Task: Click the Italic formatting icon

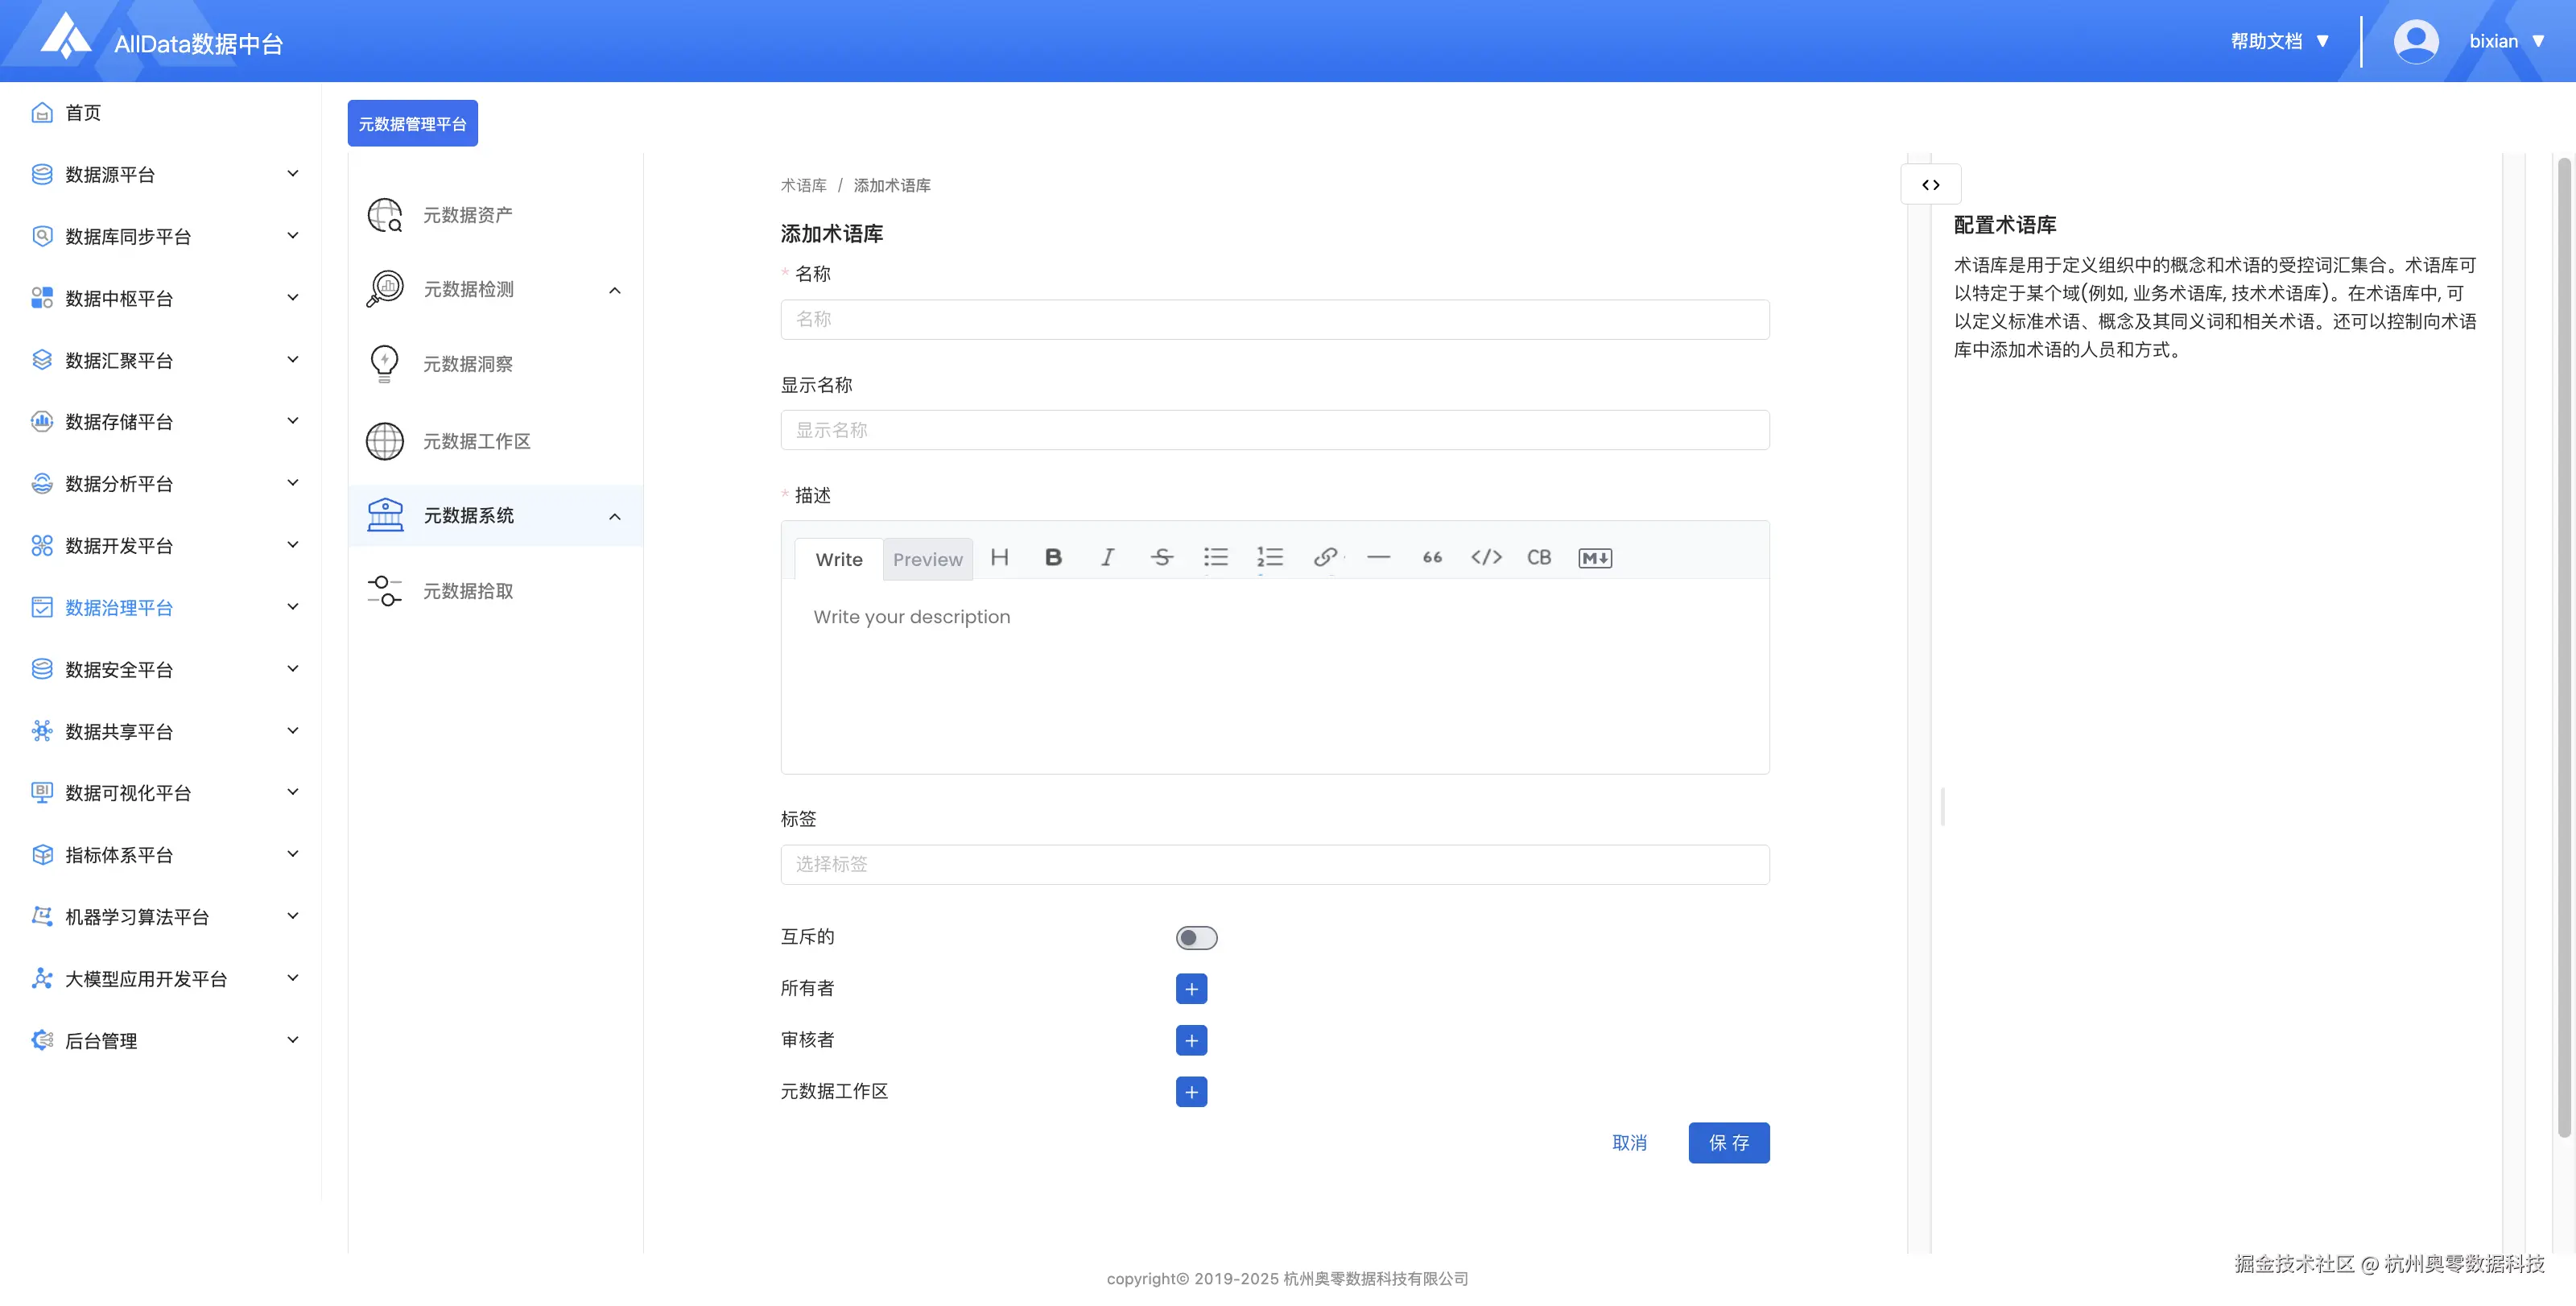Action: (1107, 557)
